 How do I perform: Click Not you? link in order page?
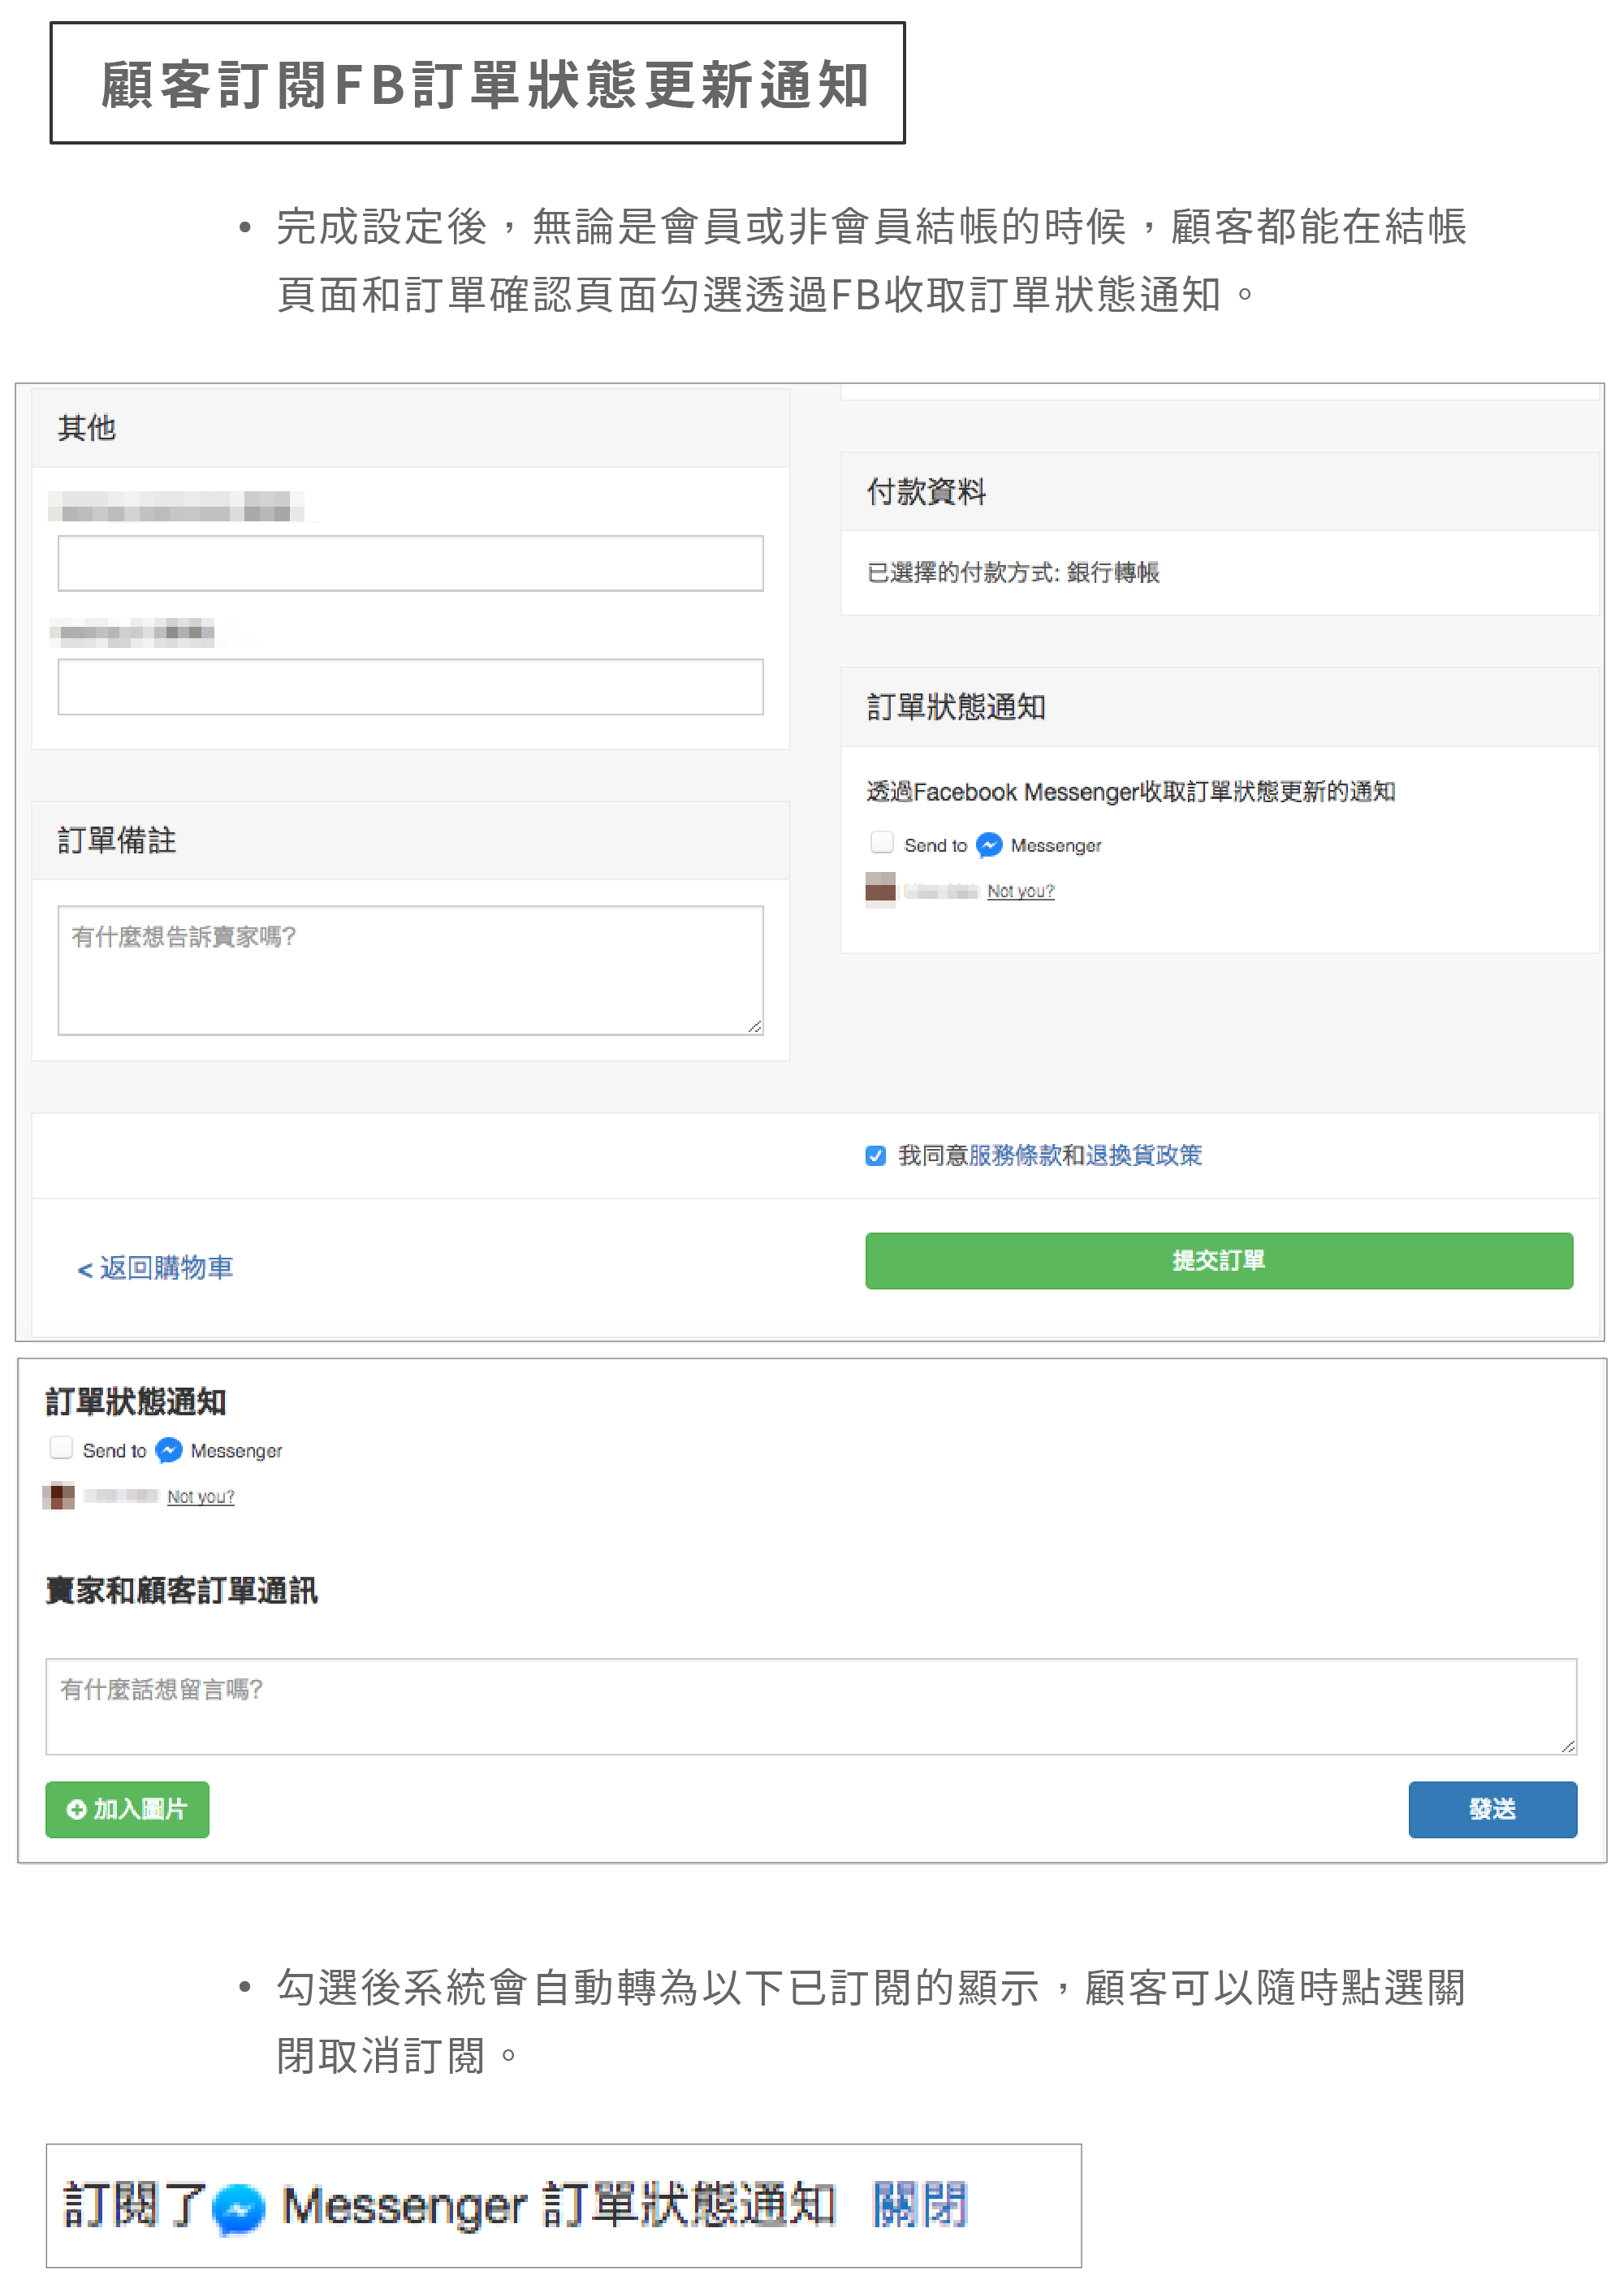click(200, 1496)
